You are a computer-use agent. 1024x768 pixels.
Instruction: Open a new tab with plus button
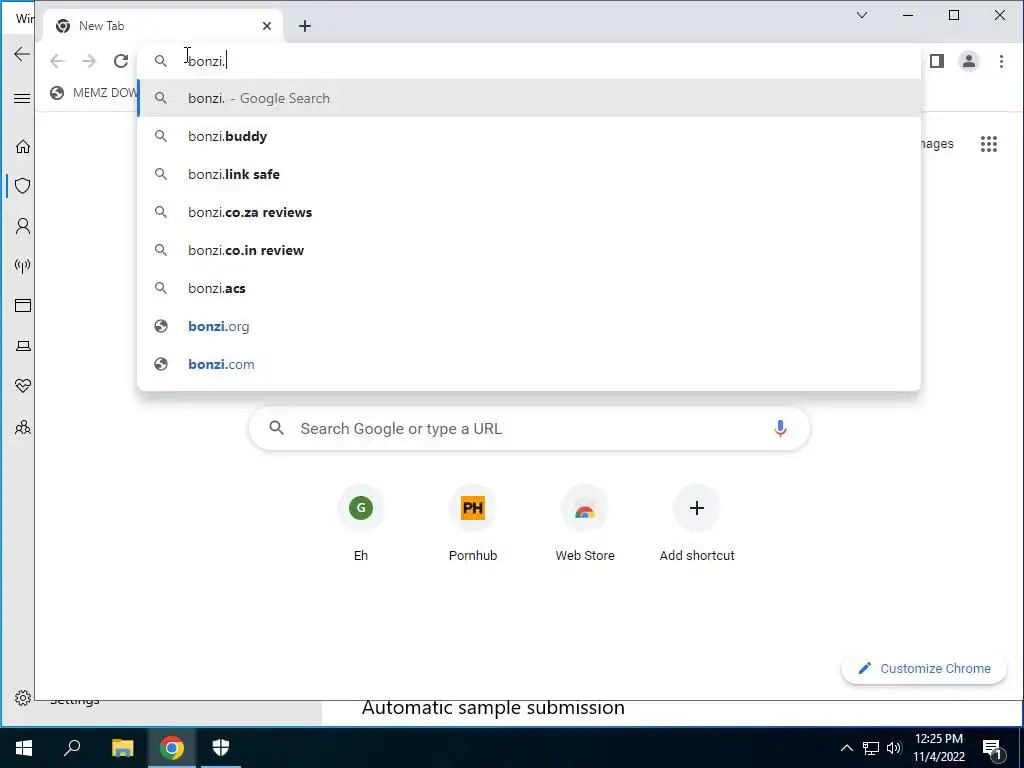[x=305, y=26]
